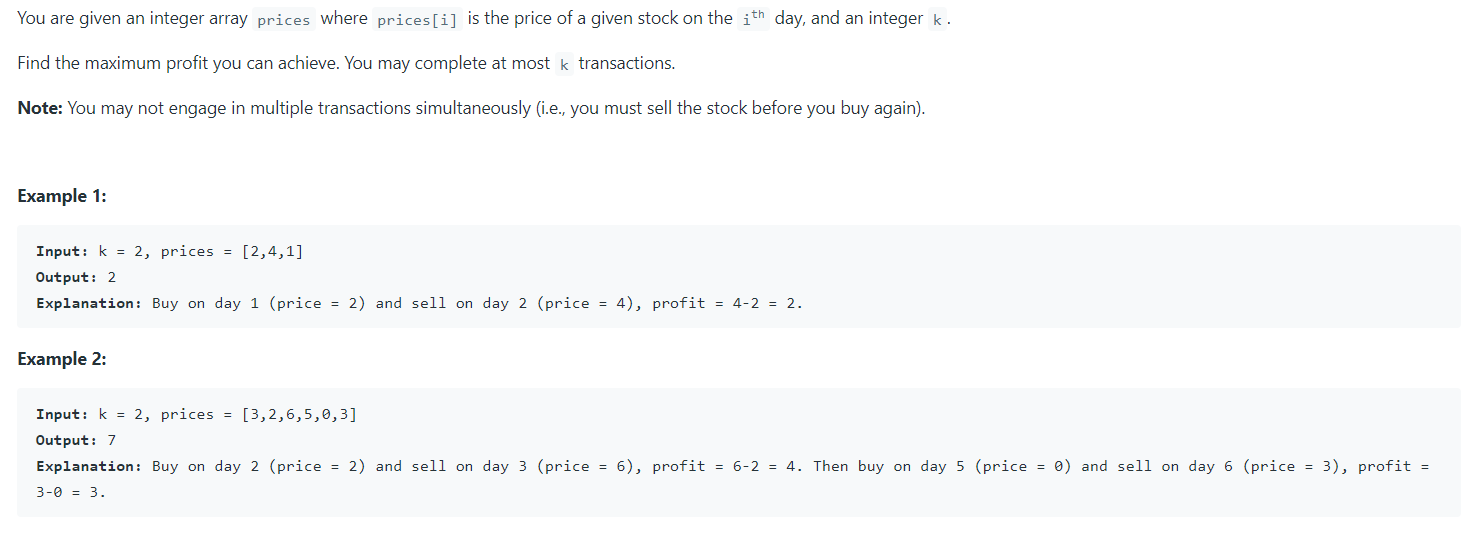Click the Example 1 "Input:" label

pos(62,251)
